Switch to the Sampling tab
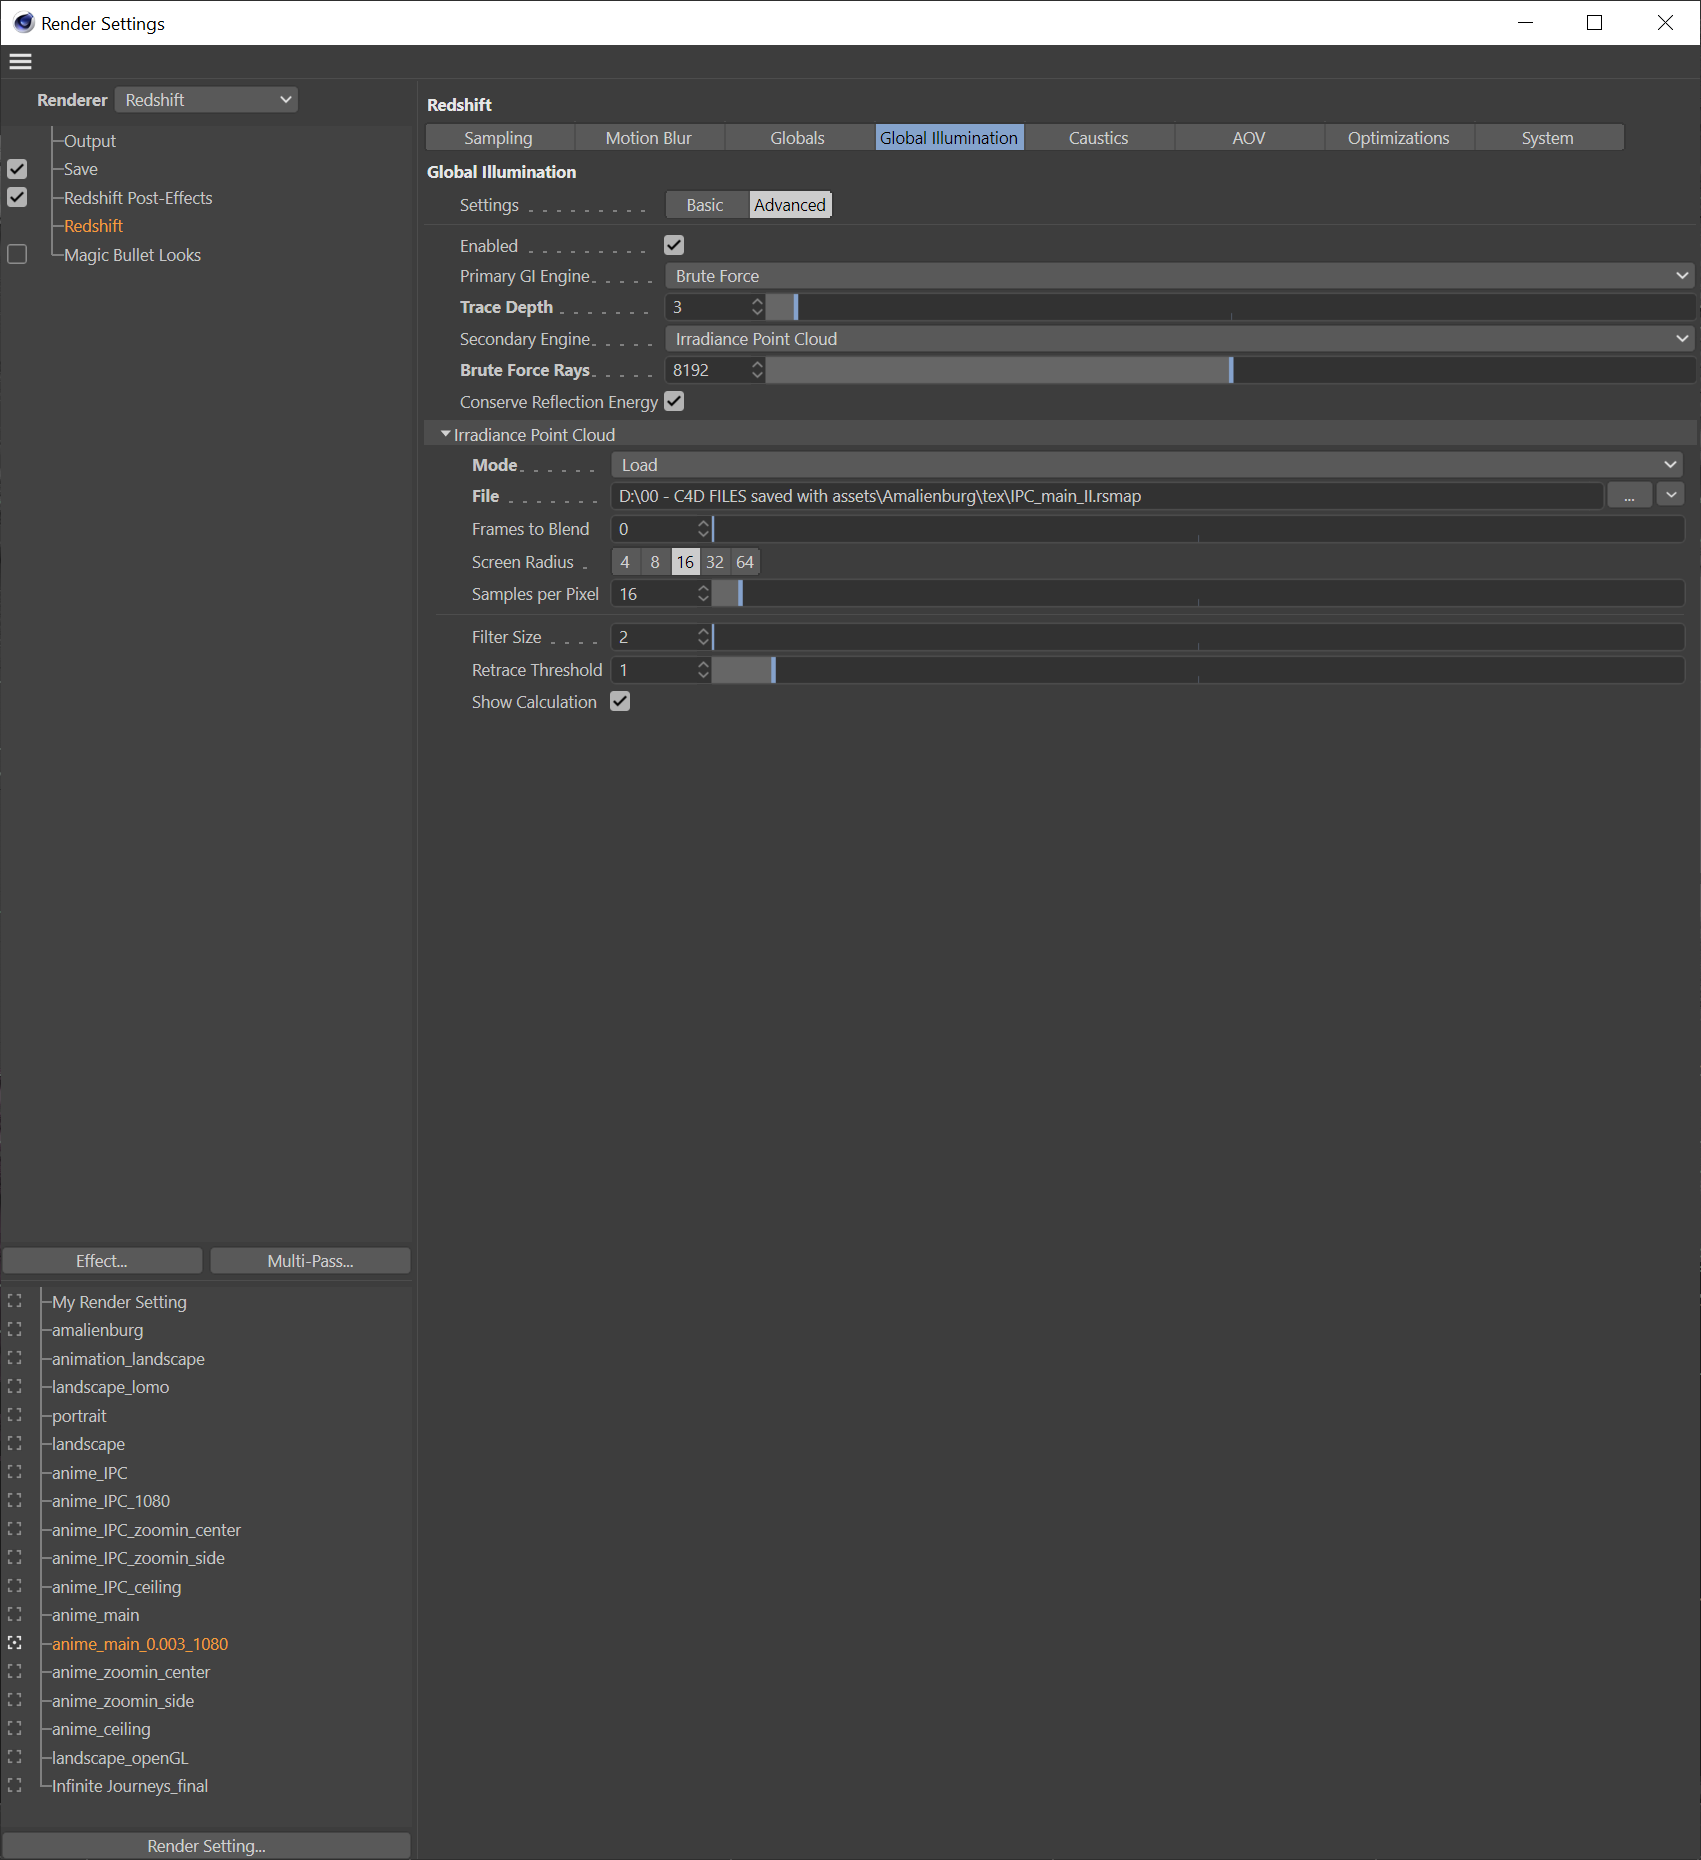This screenshot has width=1701, height=1860. (499, 138)
